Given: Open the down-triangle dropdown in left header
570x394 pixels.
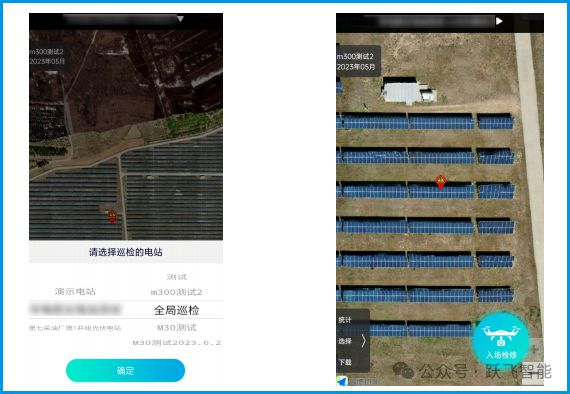Looking at the screenshot, I should [180, 19].
